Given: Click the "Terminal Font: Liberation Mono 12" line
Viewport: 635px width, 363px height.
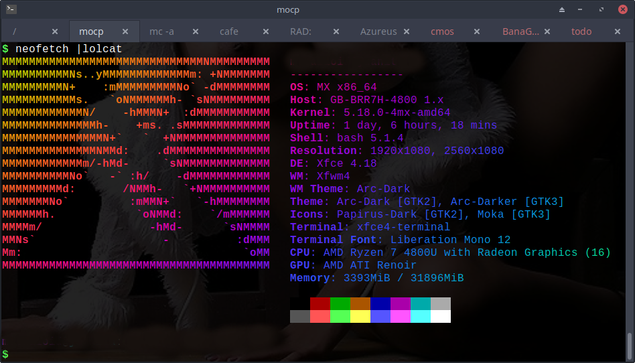Looking at the screenshot, I should point(400,240).
